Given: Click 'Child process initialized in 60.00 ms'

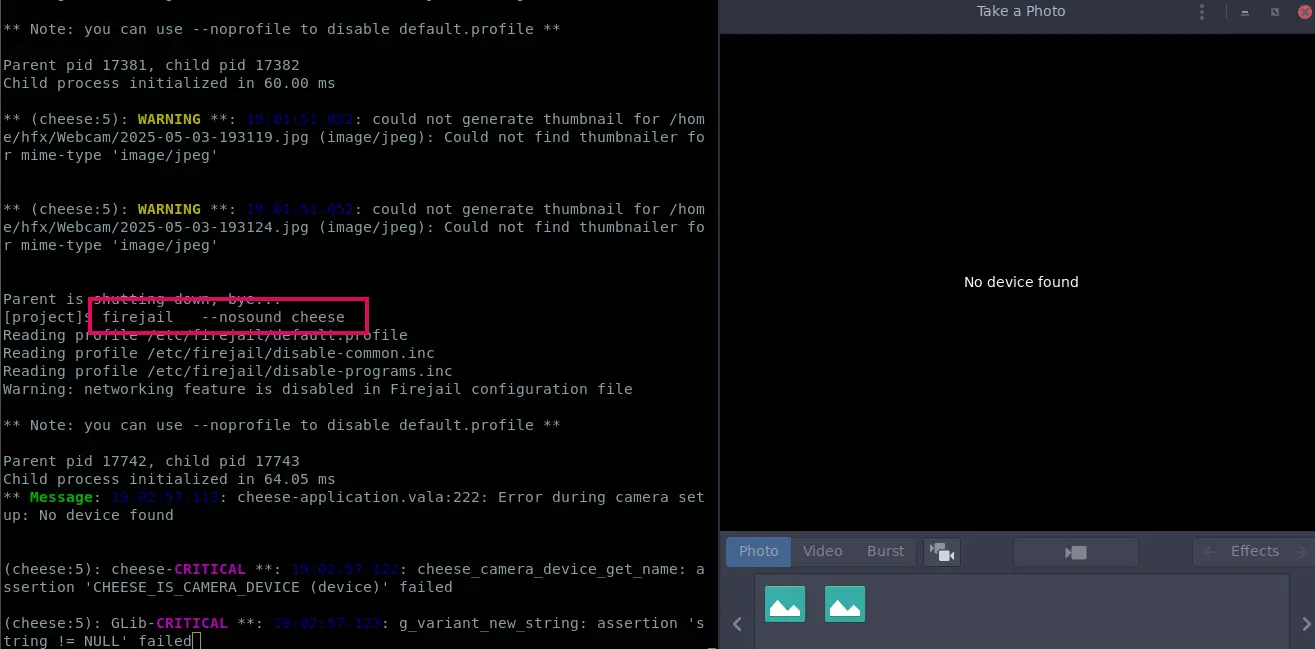Looking at the screenshot, I should (169, 83).
